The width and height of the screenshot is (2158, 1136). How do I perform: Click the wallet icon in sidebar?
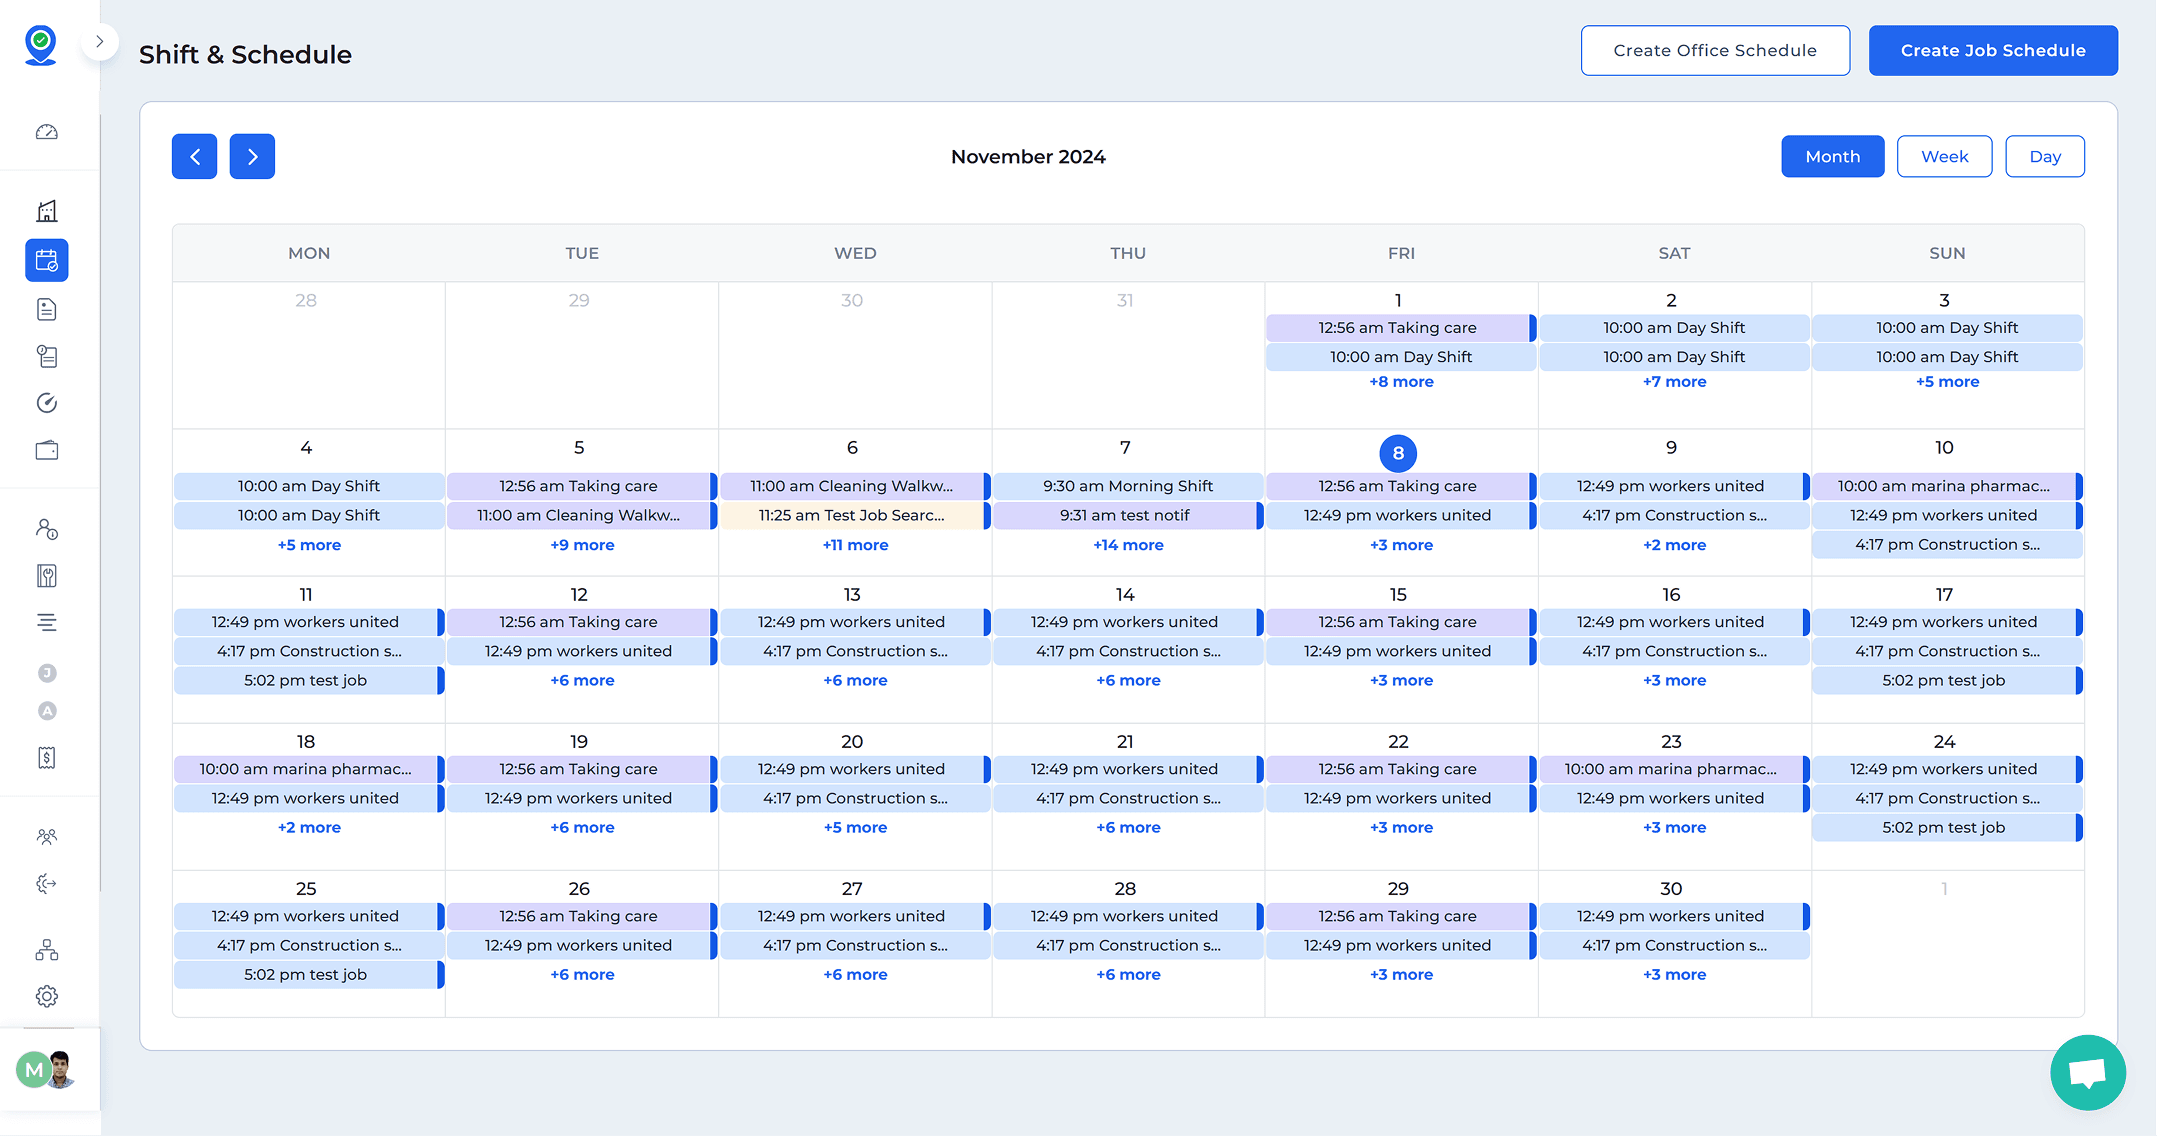[47, 450]
